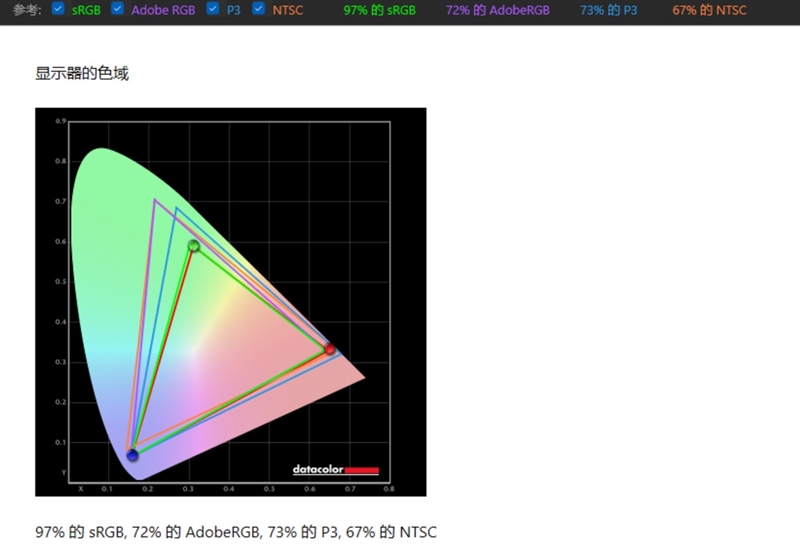Screen dimensions: 800x554
Task: Select the "67% 的 NTSC" result in top bar
Action: point(710,10)
